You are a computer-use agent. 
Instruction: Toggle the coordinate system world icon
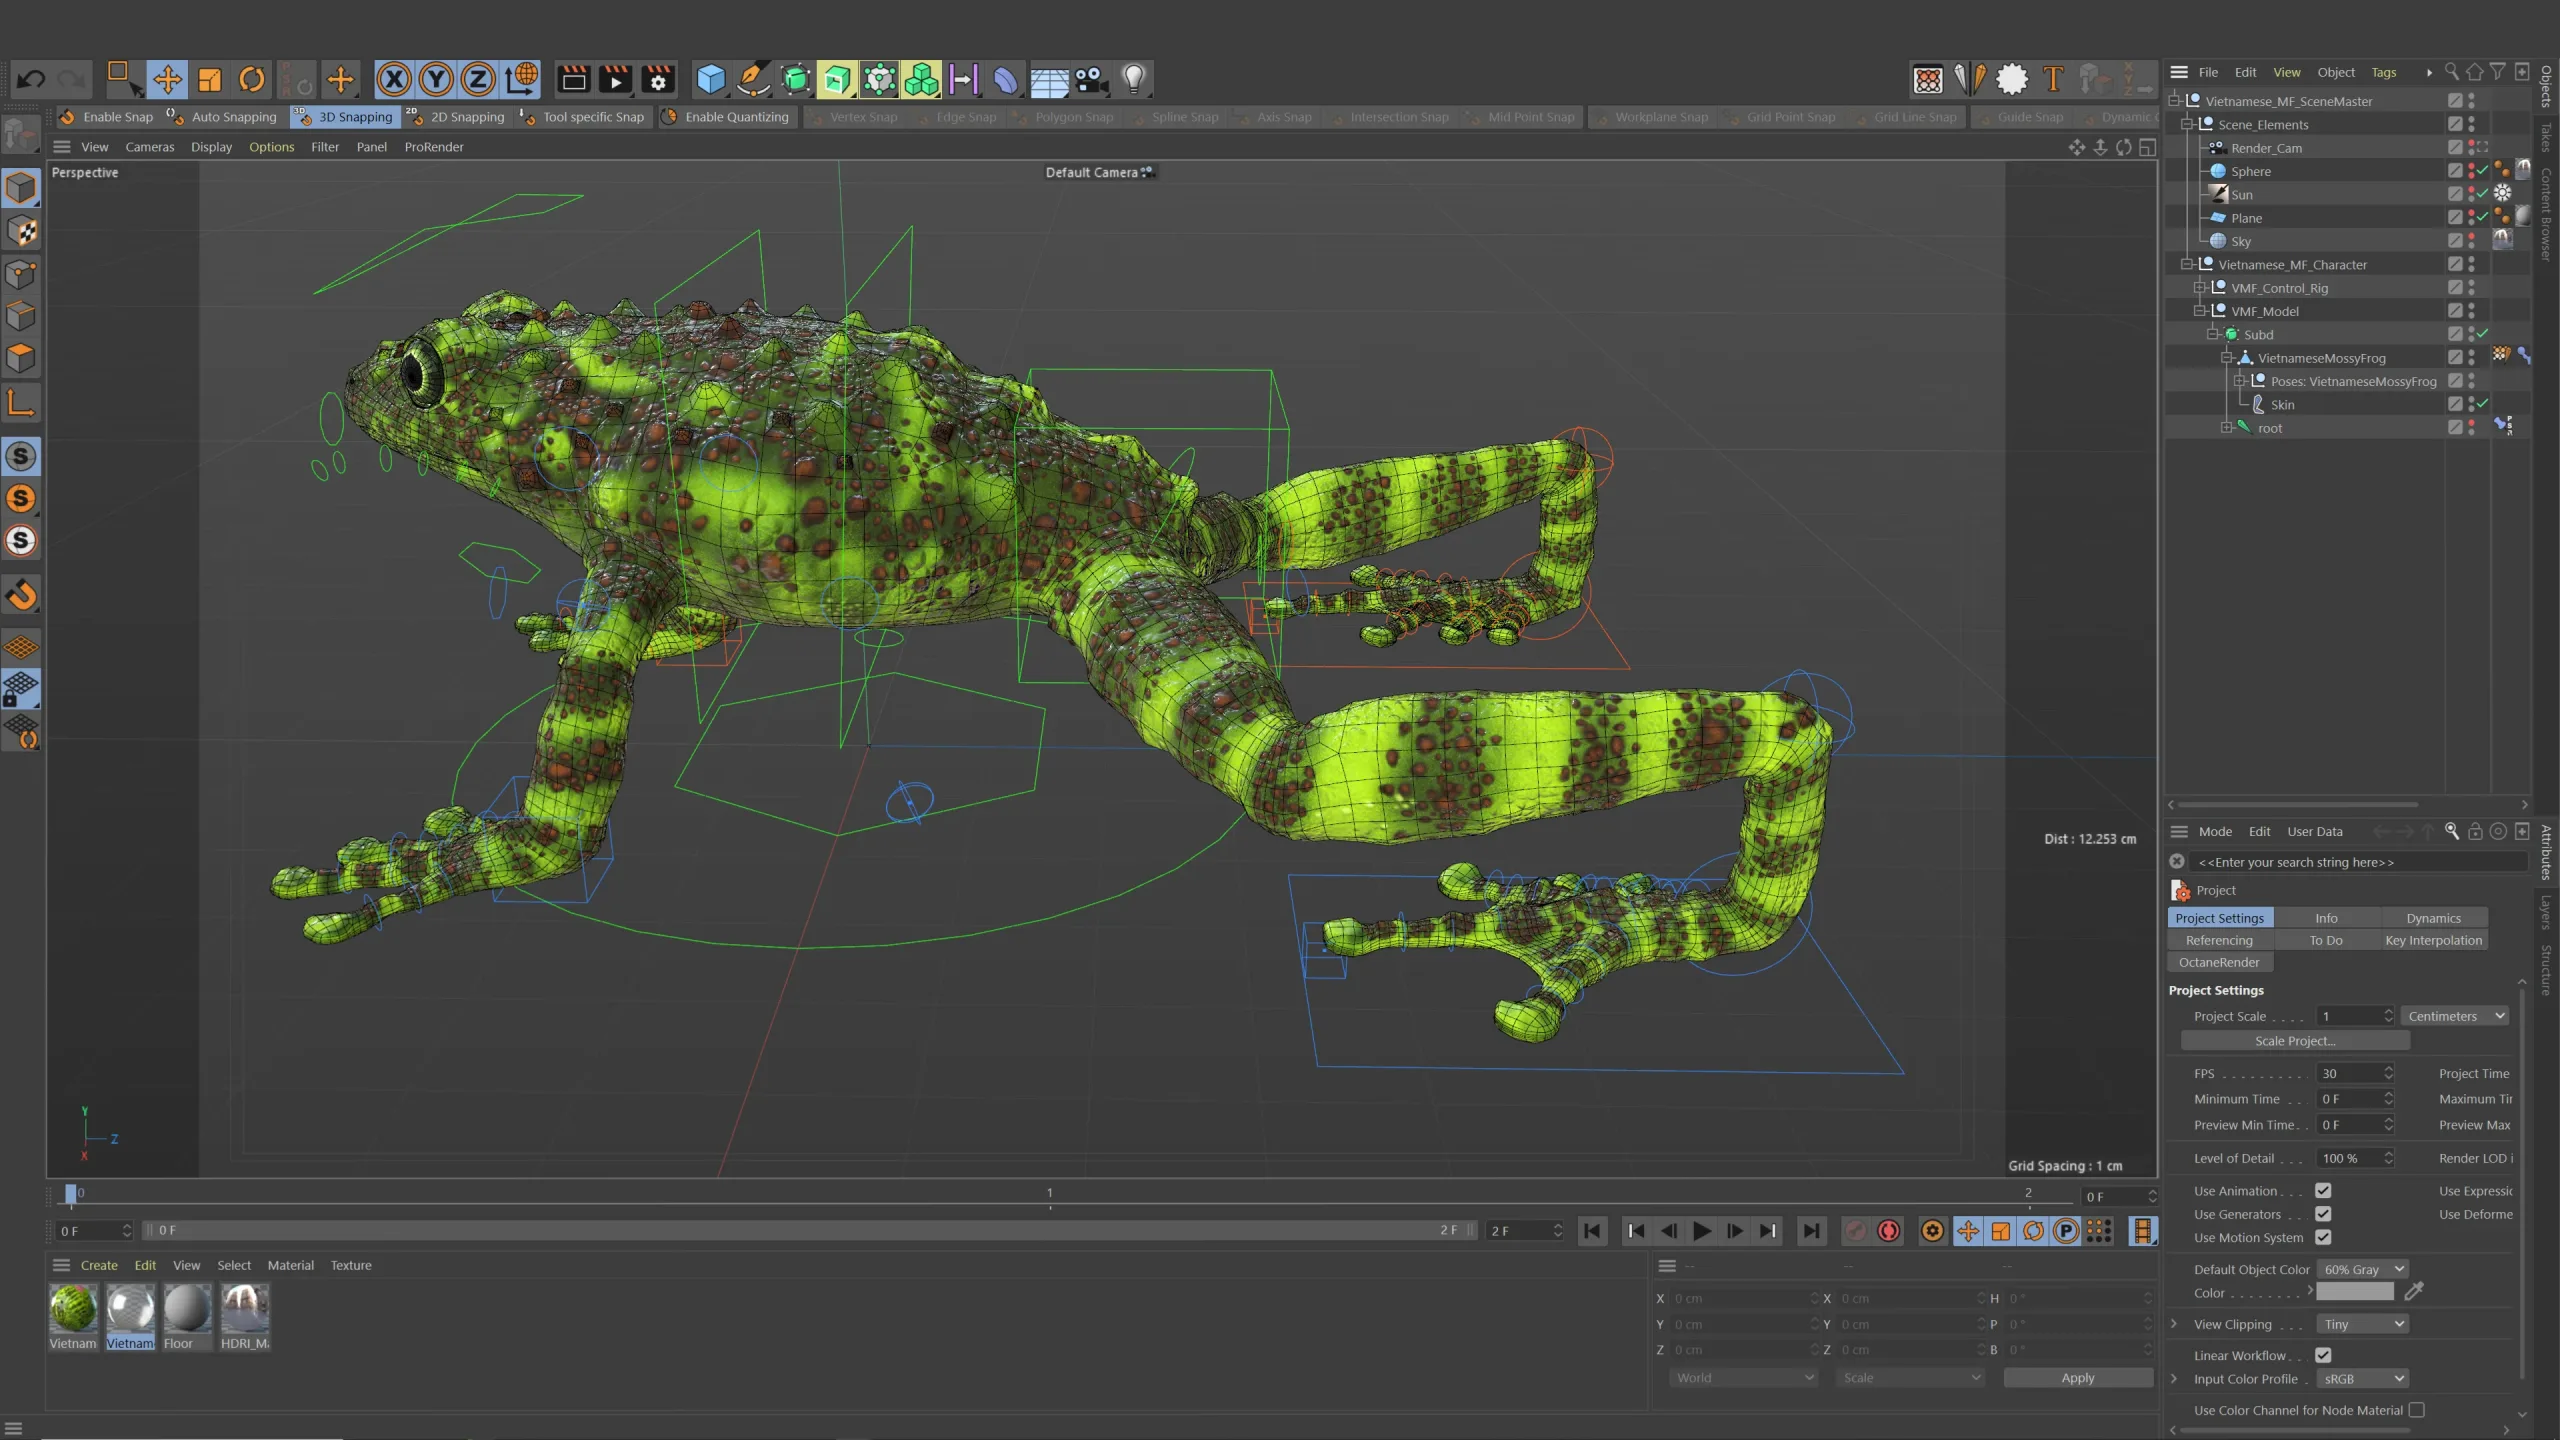[x=521, y=79]
